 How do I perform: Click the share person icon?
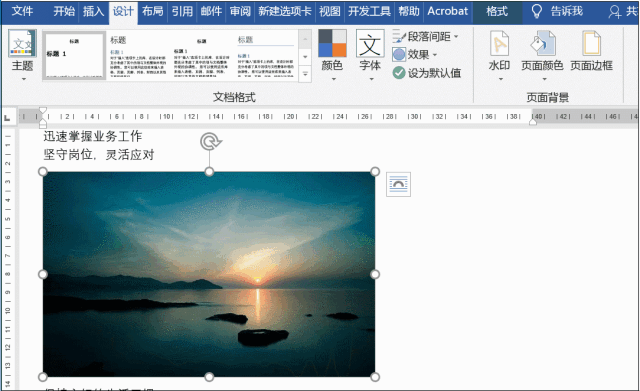pyautogui.click(x=615, y=11)
